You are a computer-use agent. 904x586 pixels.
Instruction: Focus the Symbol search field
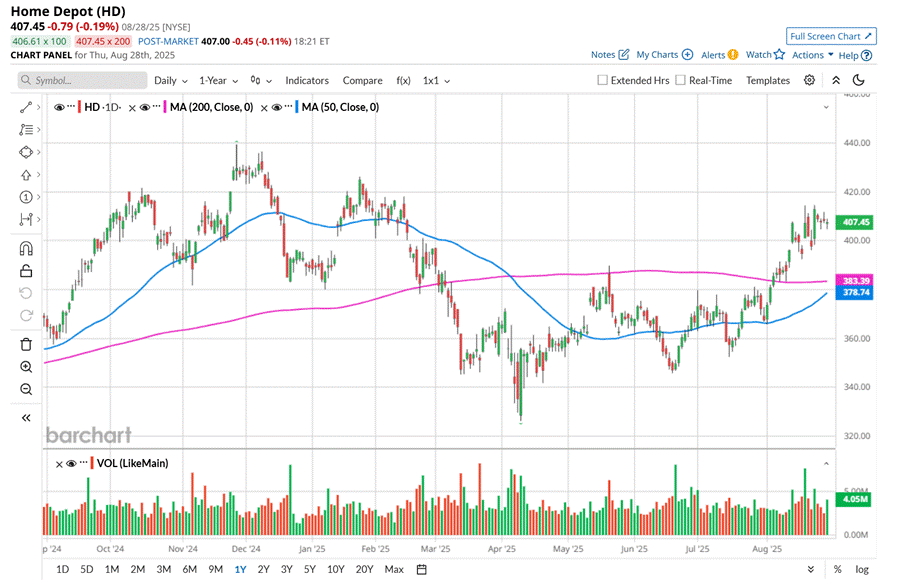pyautogui.click(x=82, y=80)
